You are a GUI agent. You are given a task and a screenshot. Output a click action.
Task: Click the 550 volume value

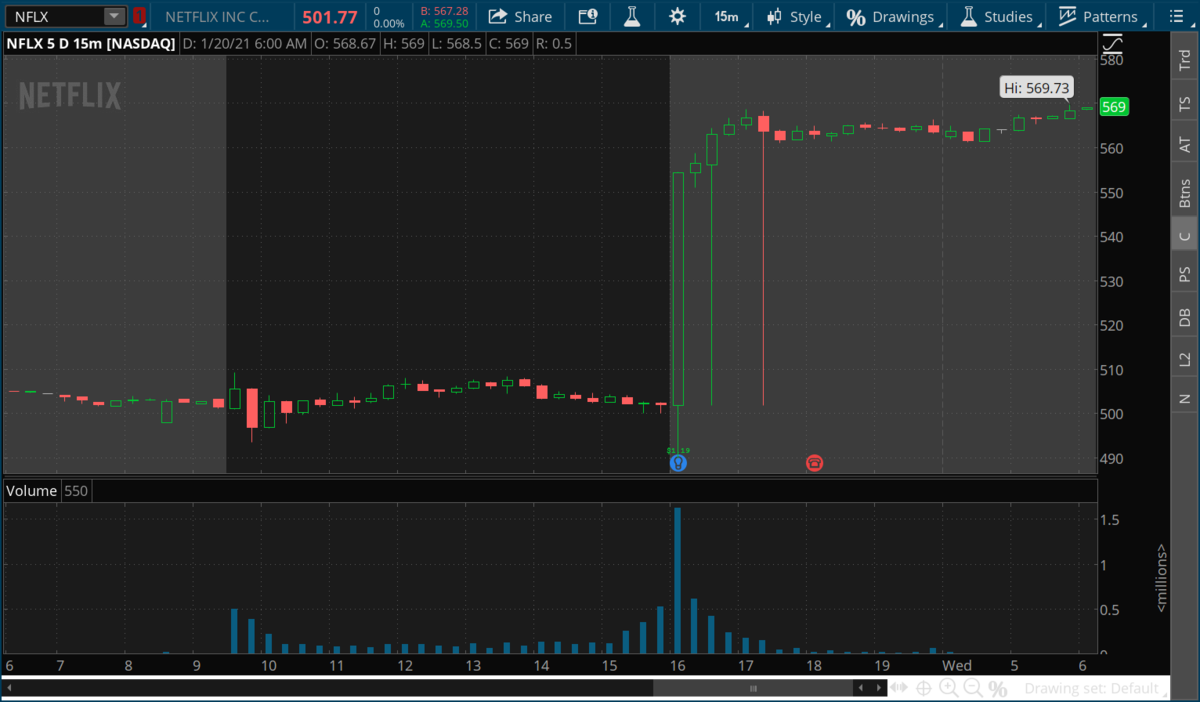point(76,491)
